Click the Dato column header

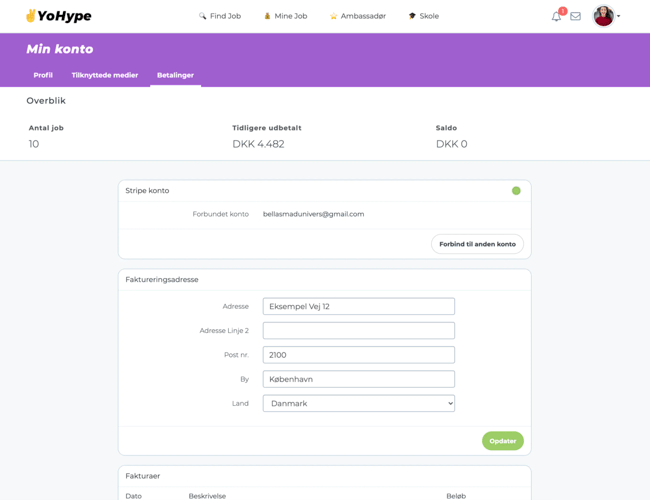tap(133, 496)
